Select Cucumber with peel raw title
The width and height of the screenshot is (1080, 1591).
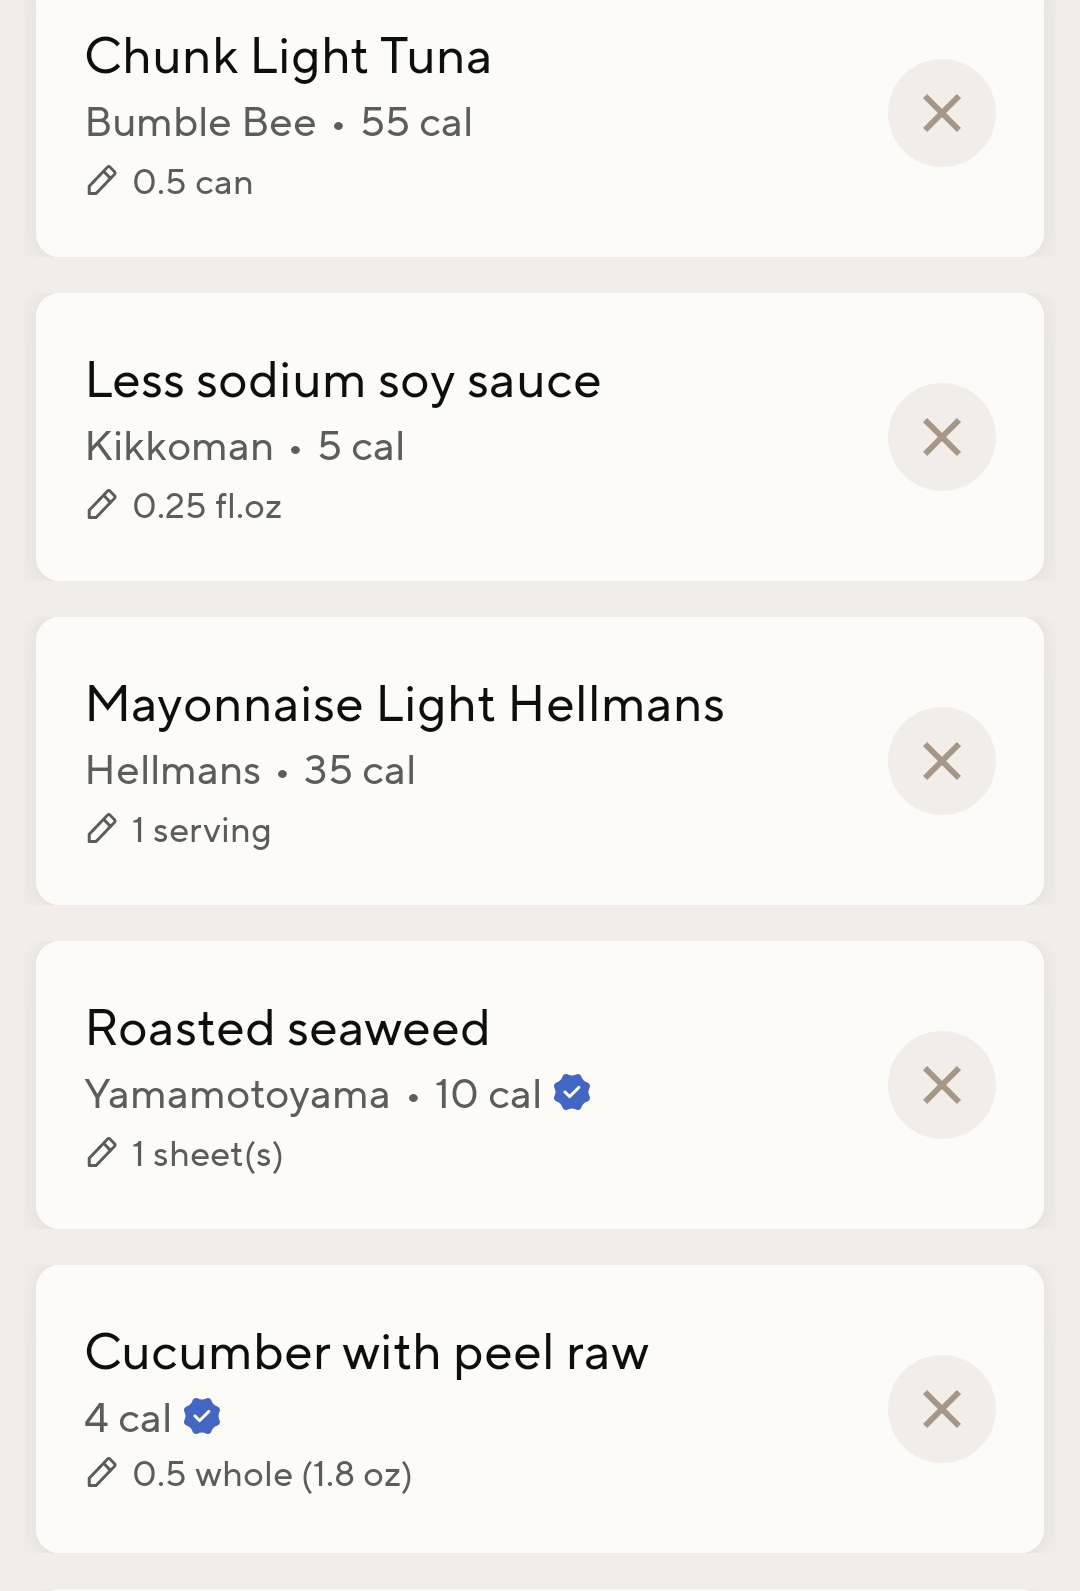pyautogui.click(x=367, y=1353)
